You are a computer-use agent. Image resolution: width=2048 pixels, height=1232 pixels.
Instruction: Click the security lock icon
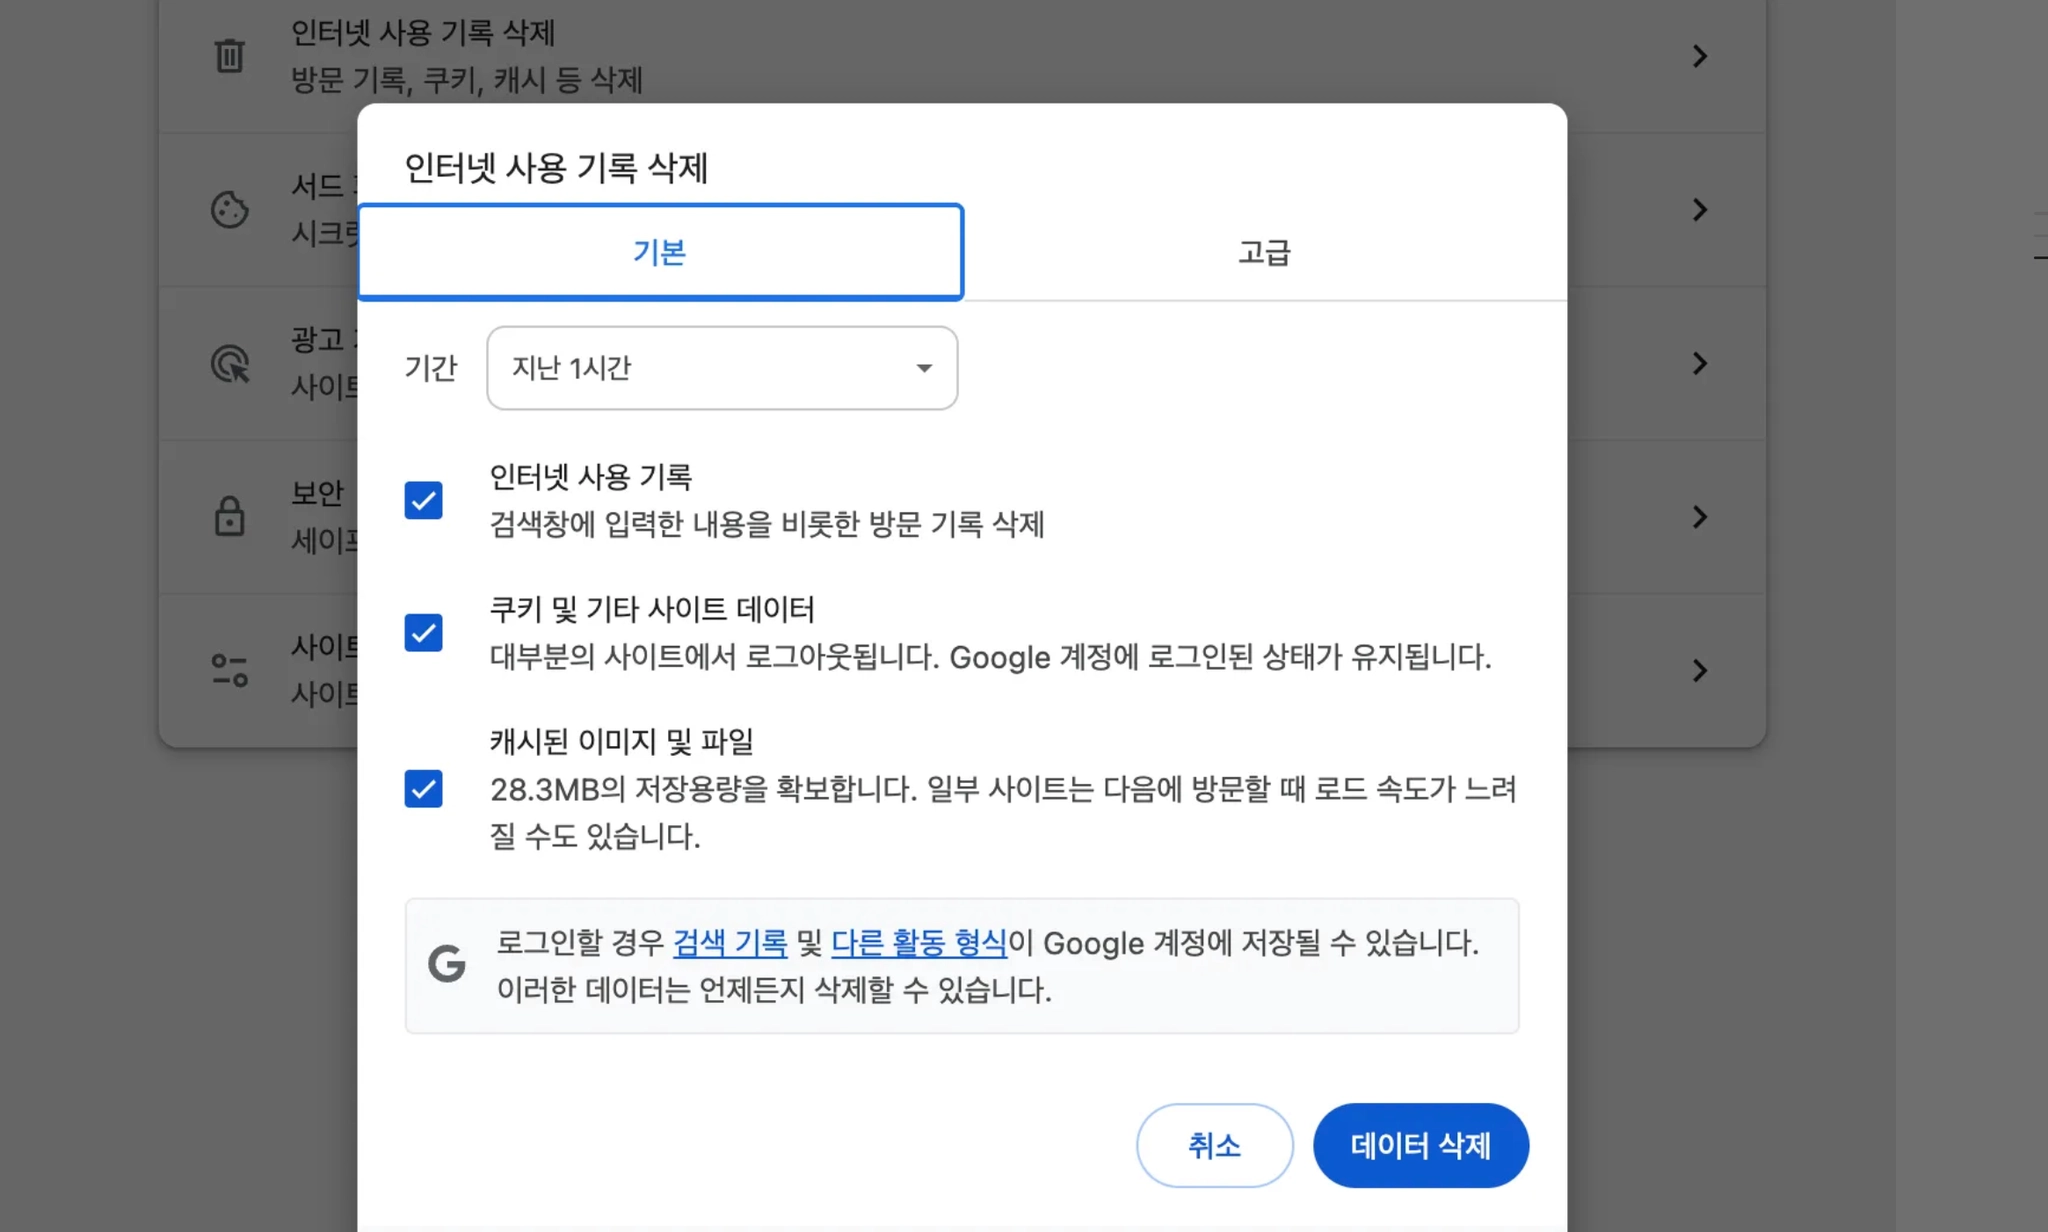click(x=229, y=517)
